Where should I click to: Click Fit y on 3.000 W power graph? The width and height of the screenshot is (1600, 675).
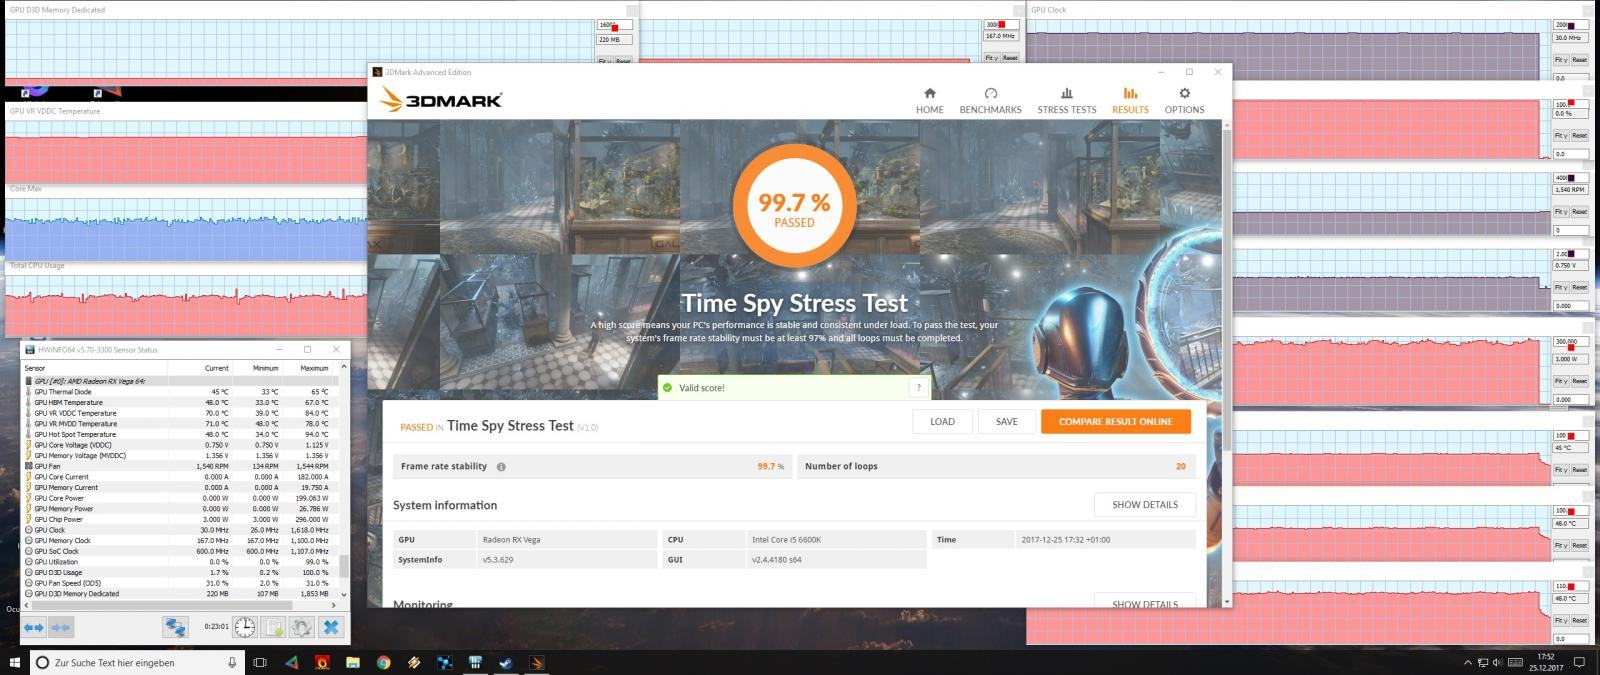pos(1560,381)
